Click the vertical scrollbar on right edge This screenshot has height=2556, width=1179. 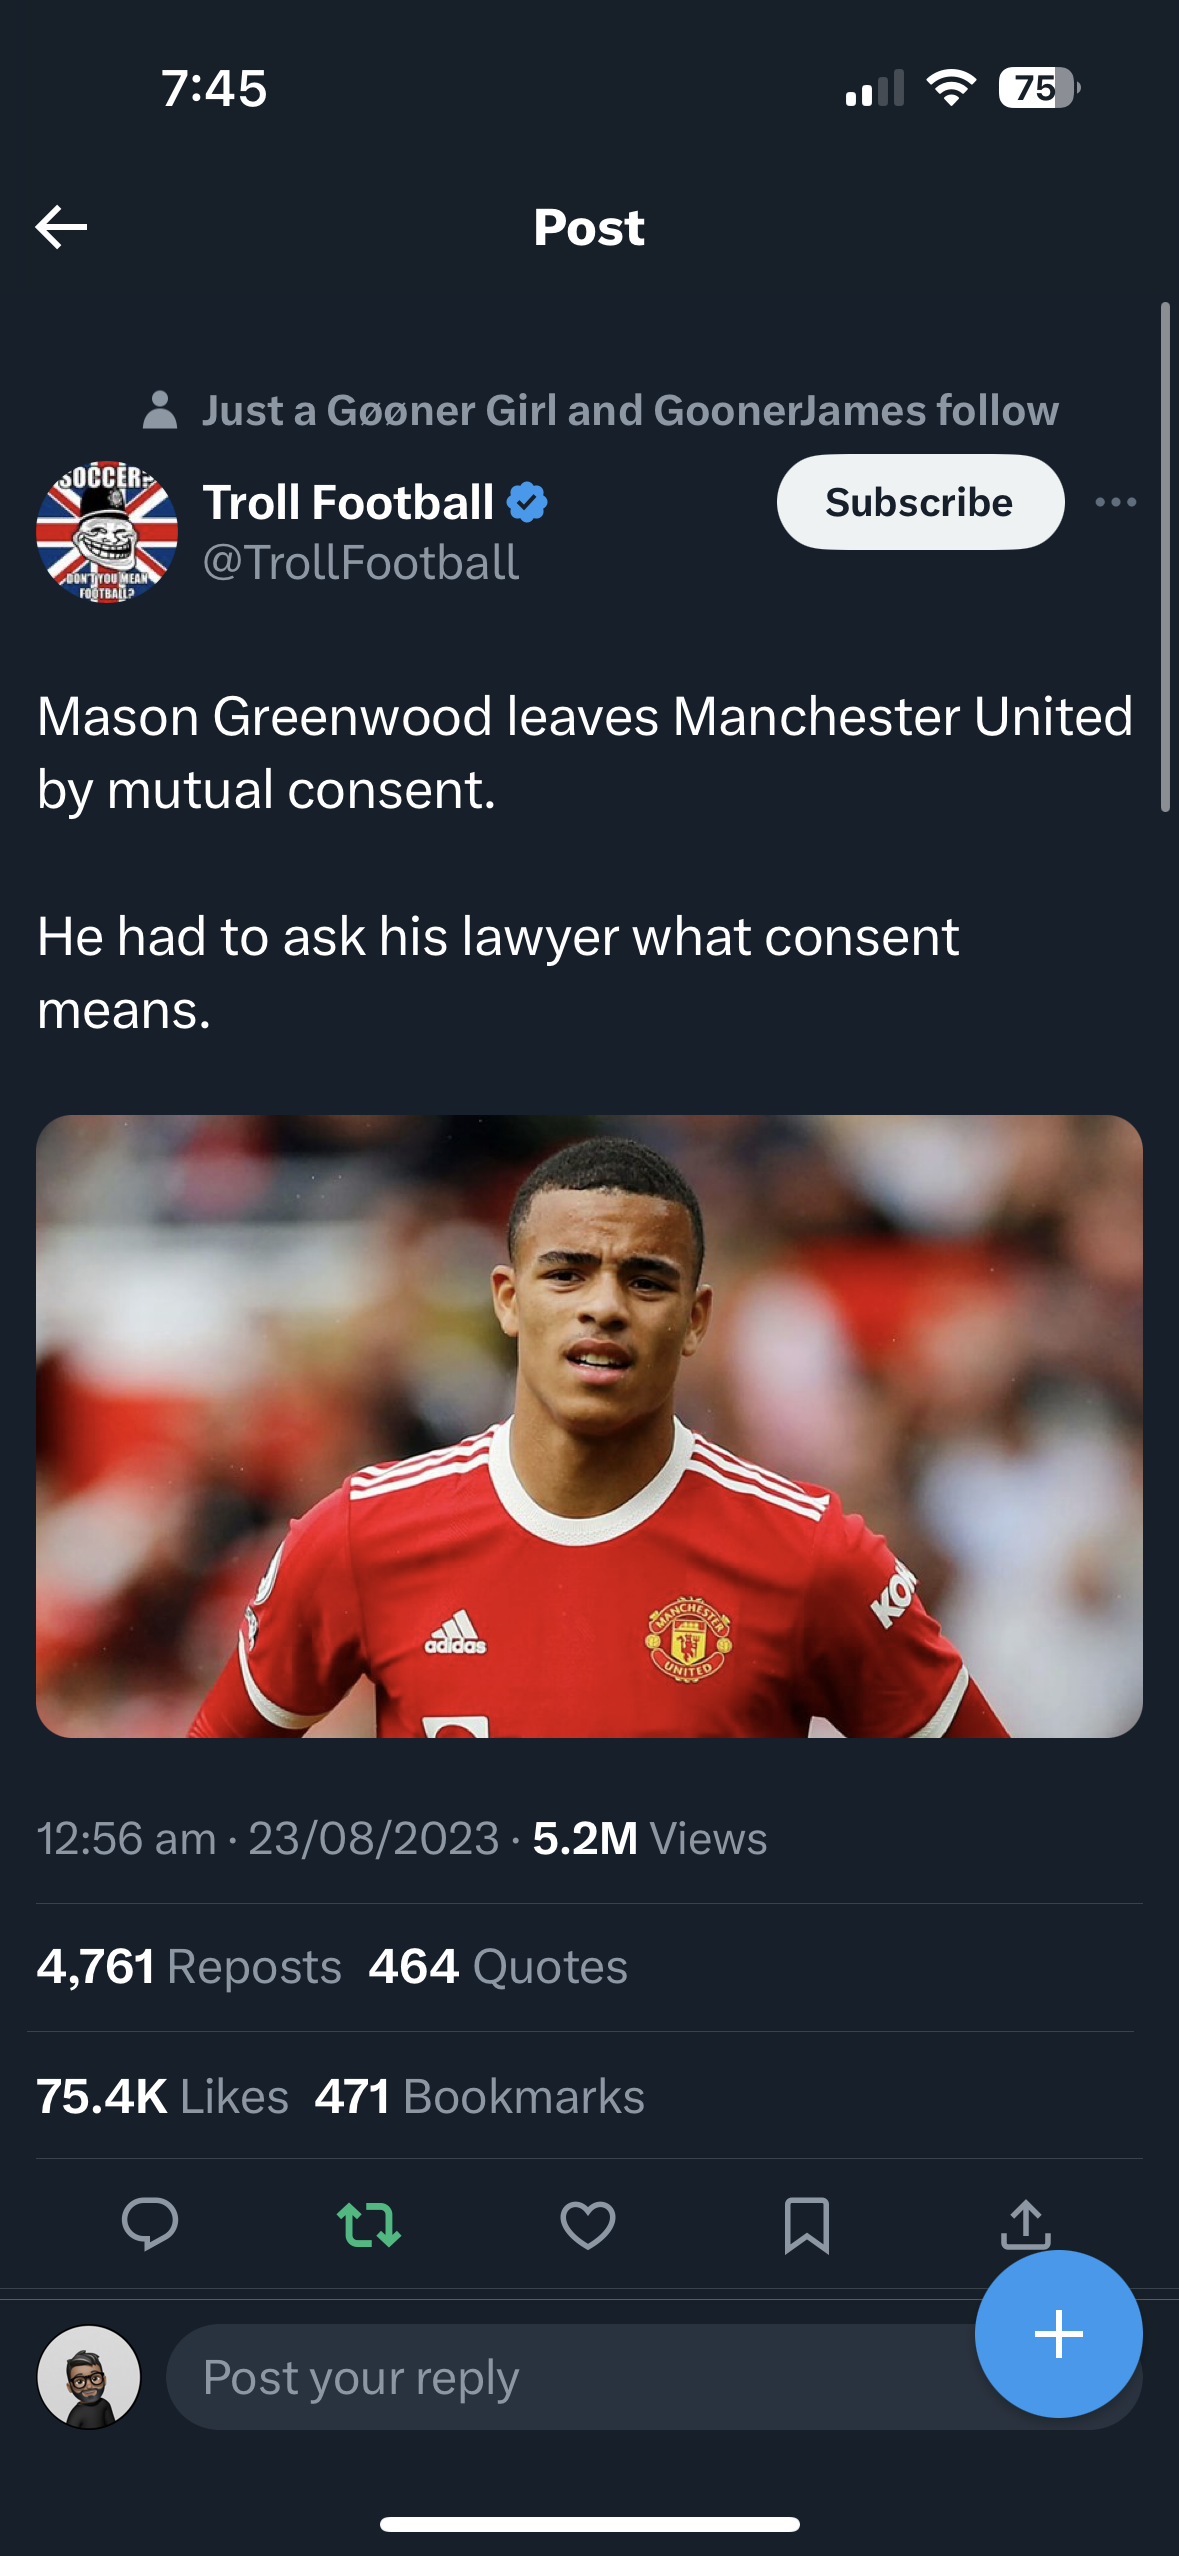click(x=1165, y=557)
